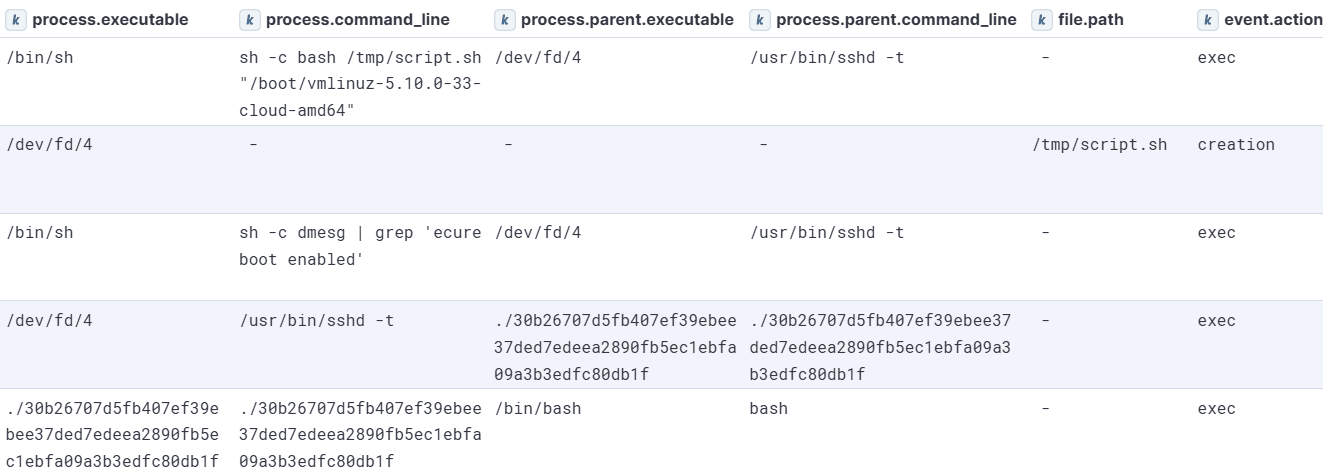Click the dmesg grep command line cell
Image resolution: width=1323 pixels, height=473 pixels.
359,246
